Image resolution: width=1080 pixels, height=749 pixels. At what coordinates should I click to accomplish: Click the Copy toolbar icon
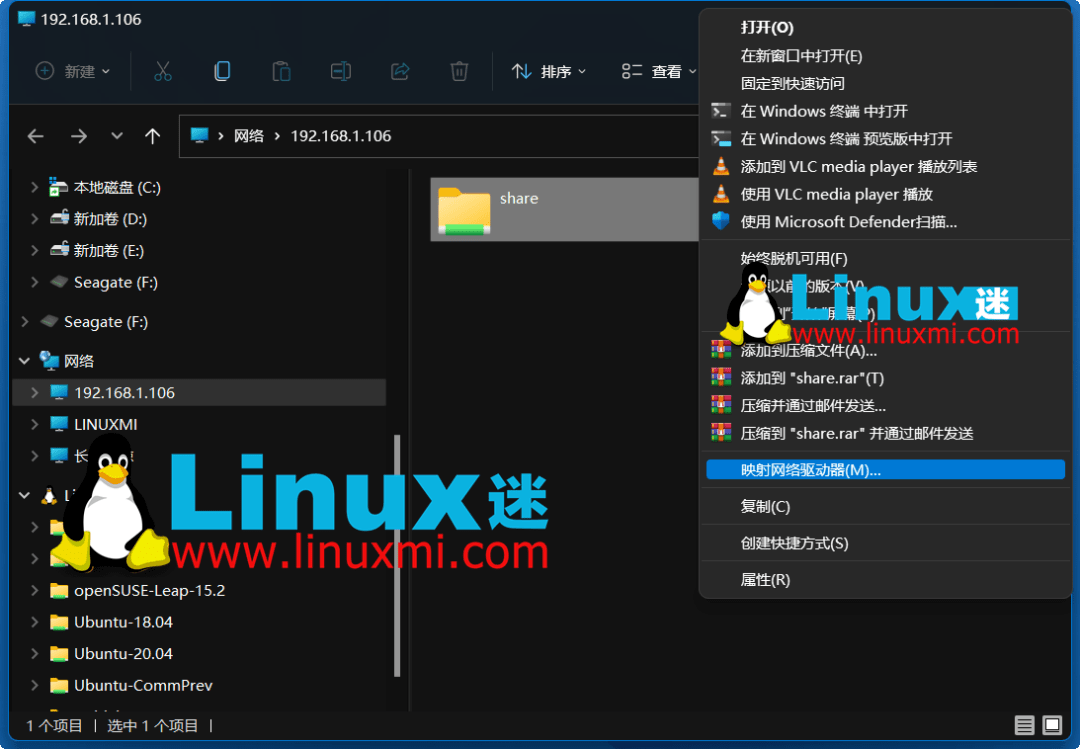coord(222,71)
